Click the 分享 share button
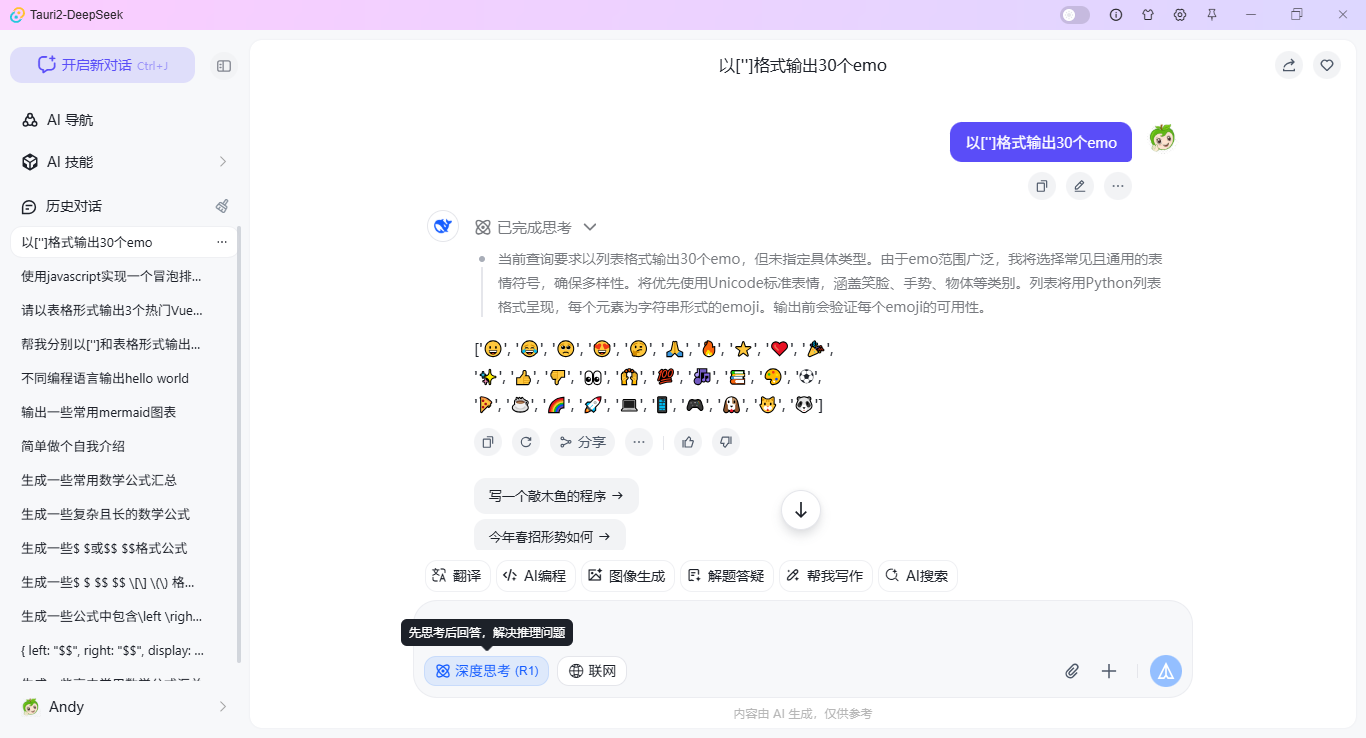 [582, 442]
